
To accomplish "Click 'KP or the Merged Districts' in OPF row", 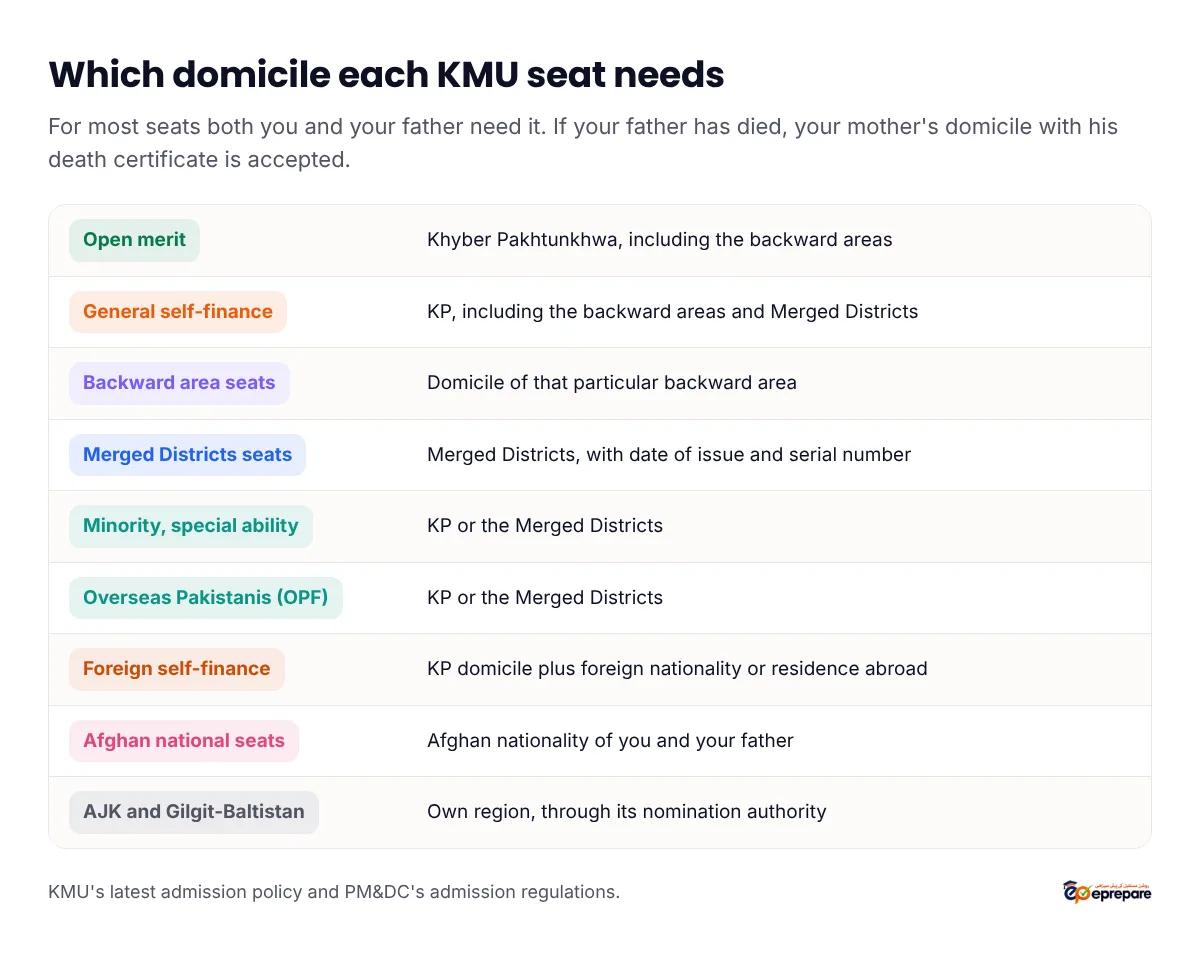I will tap(545, 598).
